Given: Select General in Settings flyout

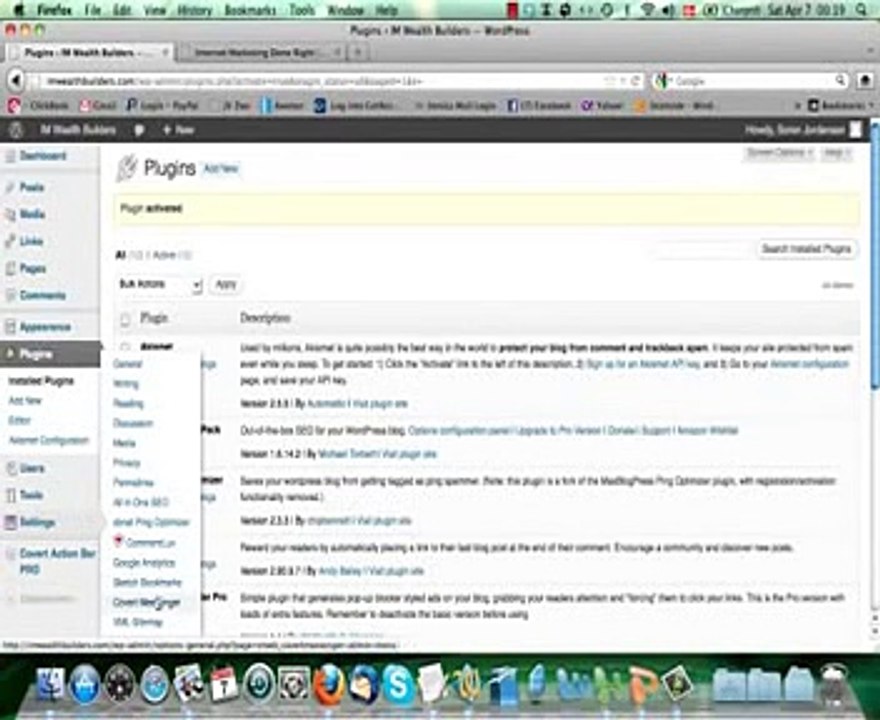Looking at the screenshot, I should [127, 364].
